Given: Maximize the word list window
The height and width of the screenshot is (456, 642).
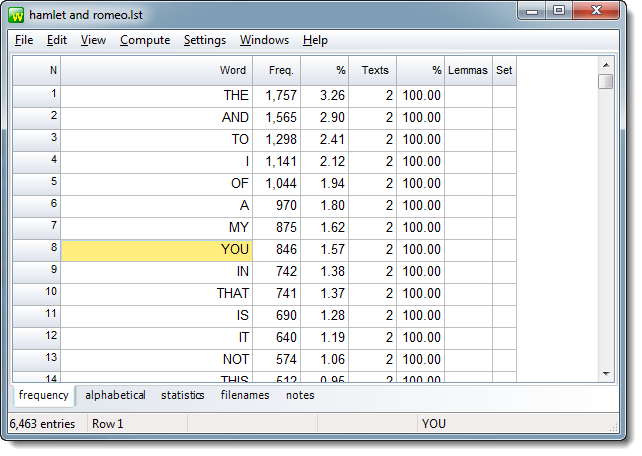Looking at the screenshot, I should (559, 11).
